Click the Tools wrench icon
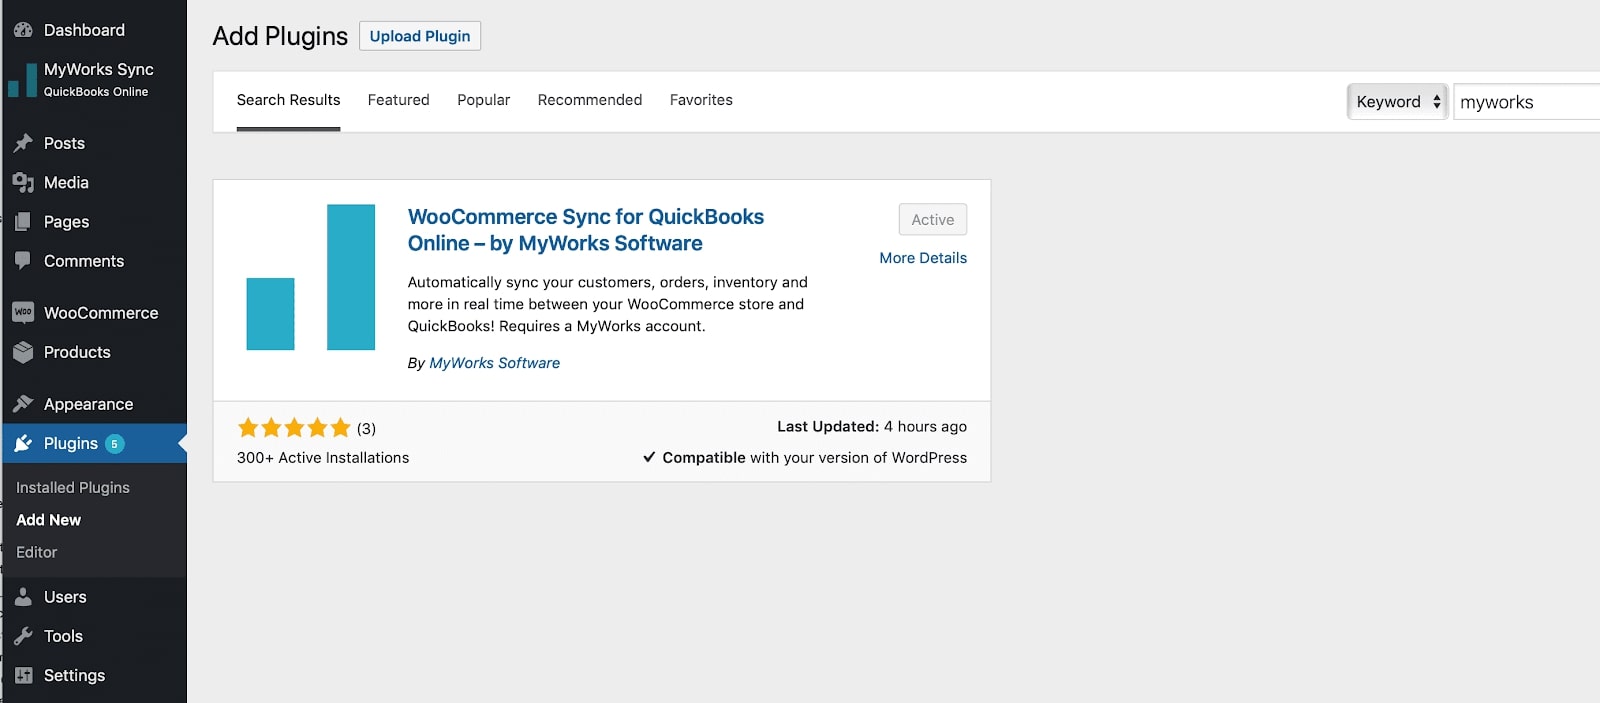1600x703 pixels. point(23,636)
